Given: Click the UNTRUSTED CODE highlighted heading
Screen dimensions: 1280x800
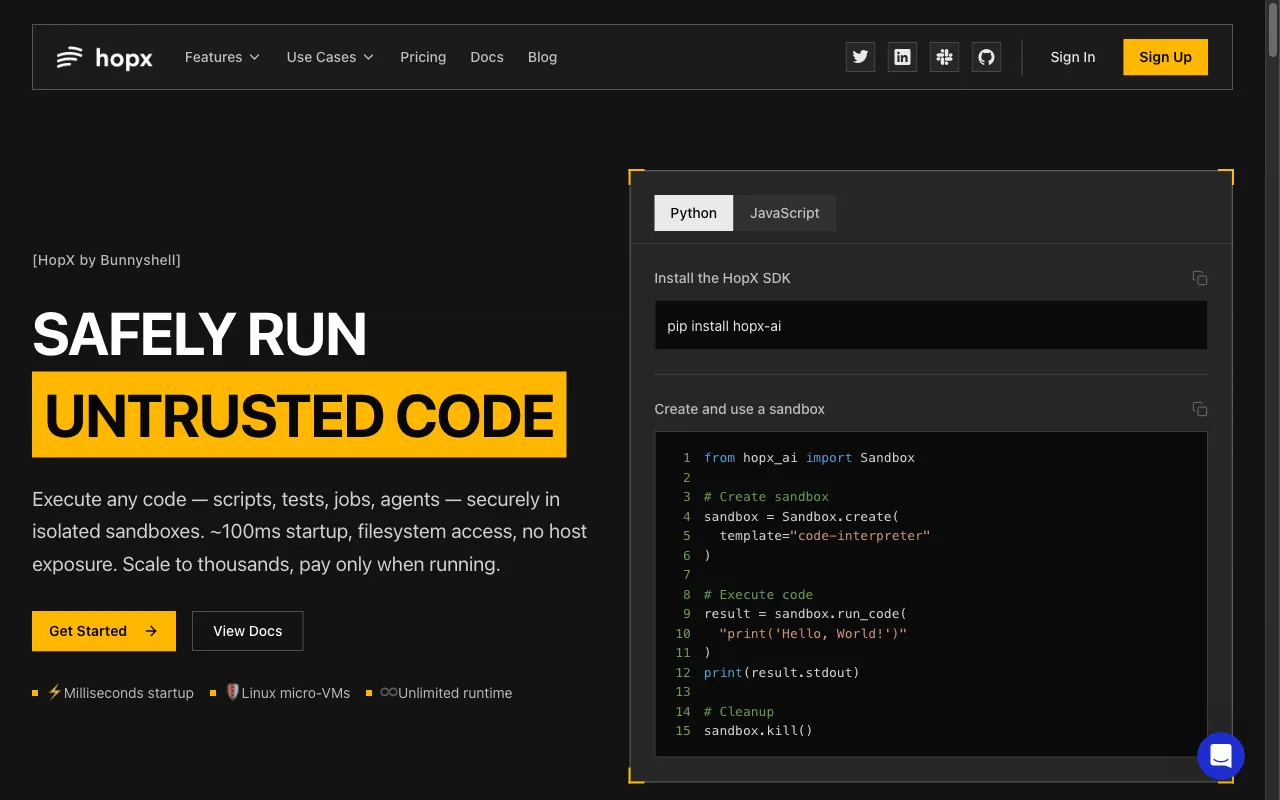Looking at the screenshot, I should (299, 415).
